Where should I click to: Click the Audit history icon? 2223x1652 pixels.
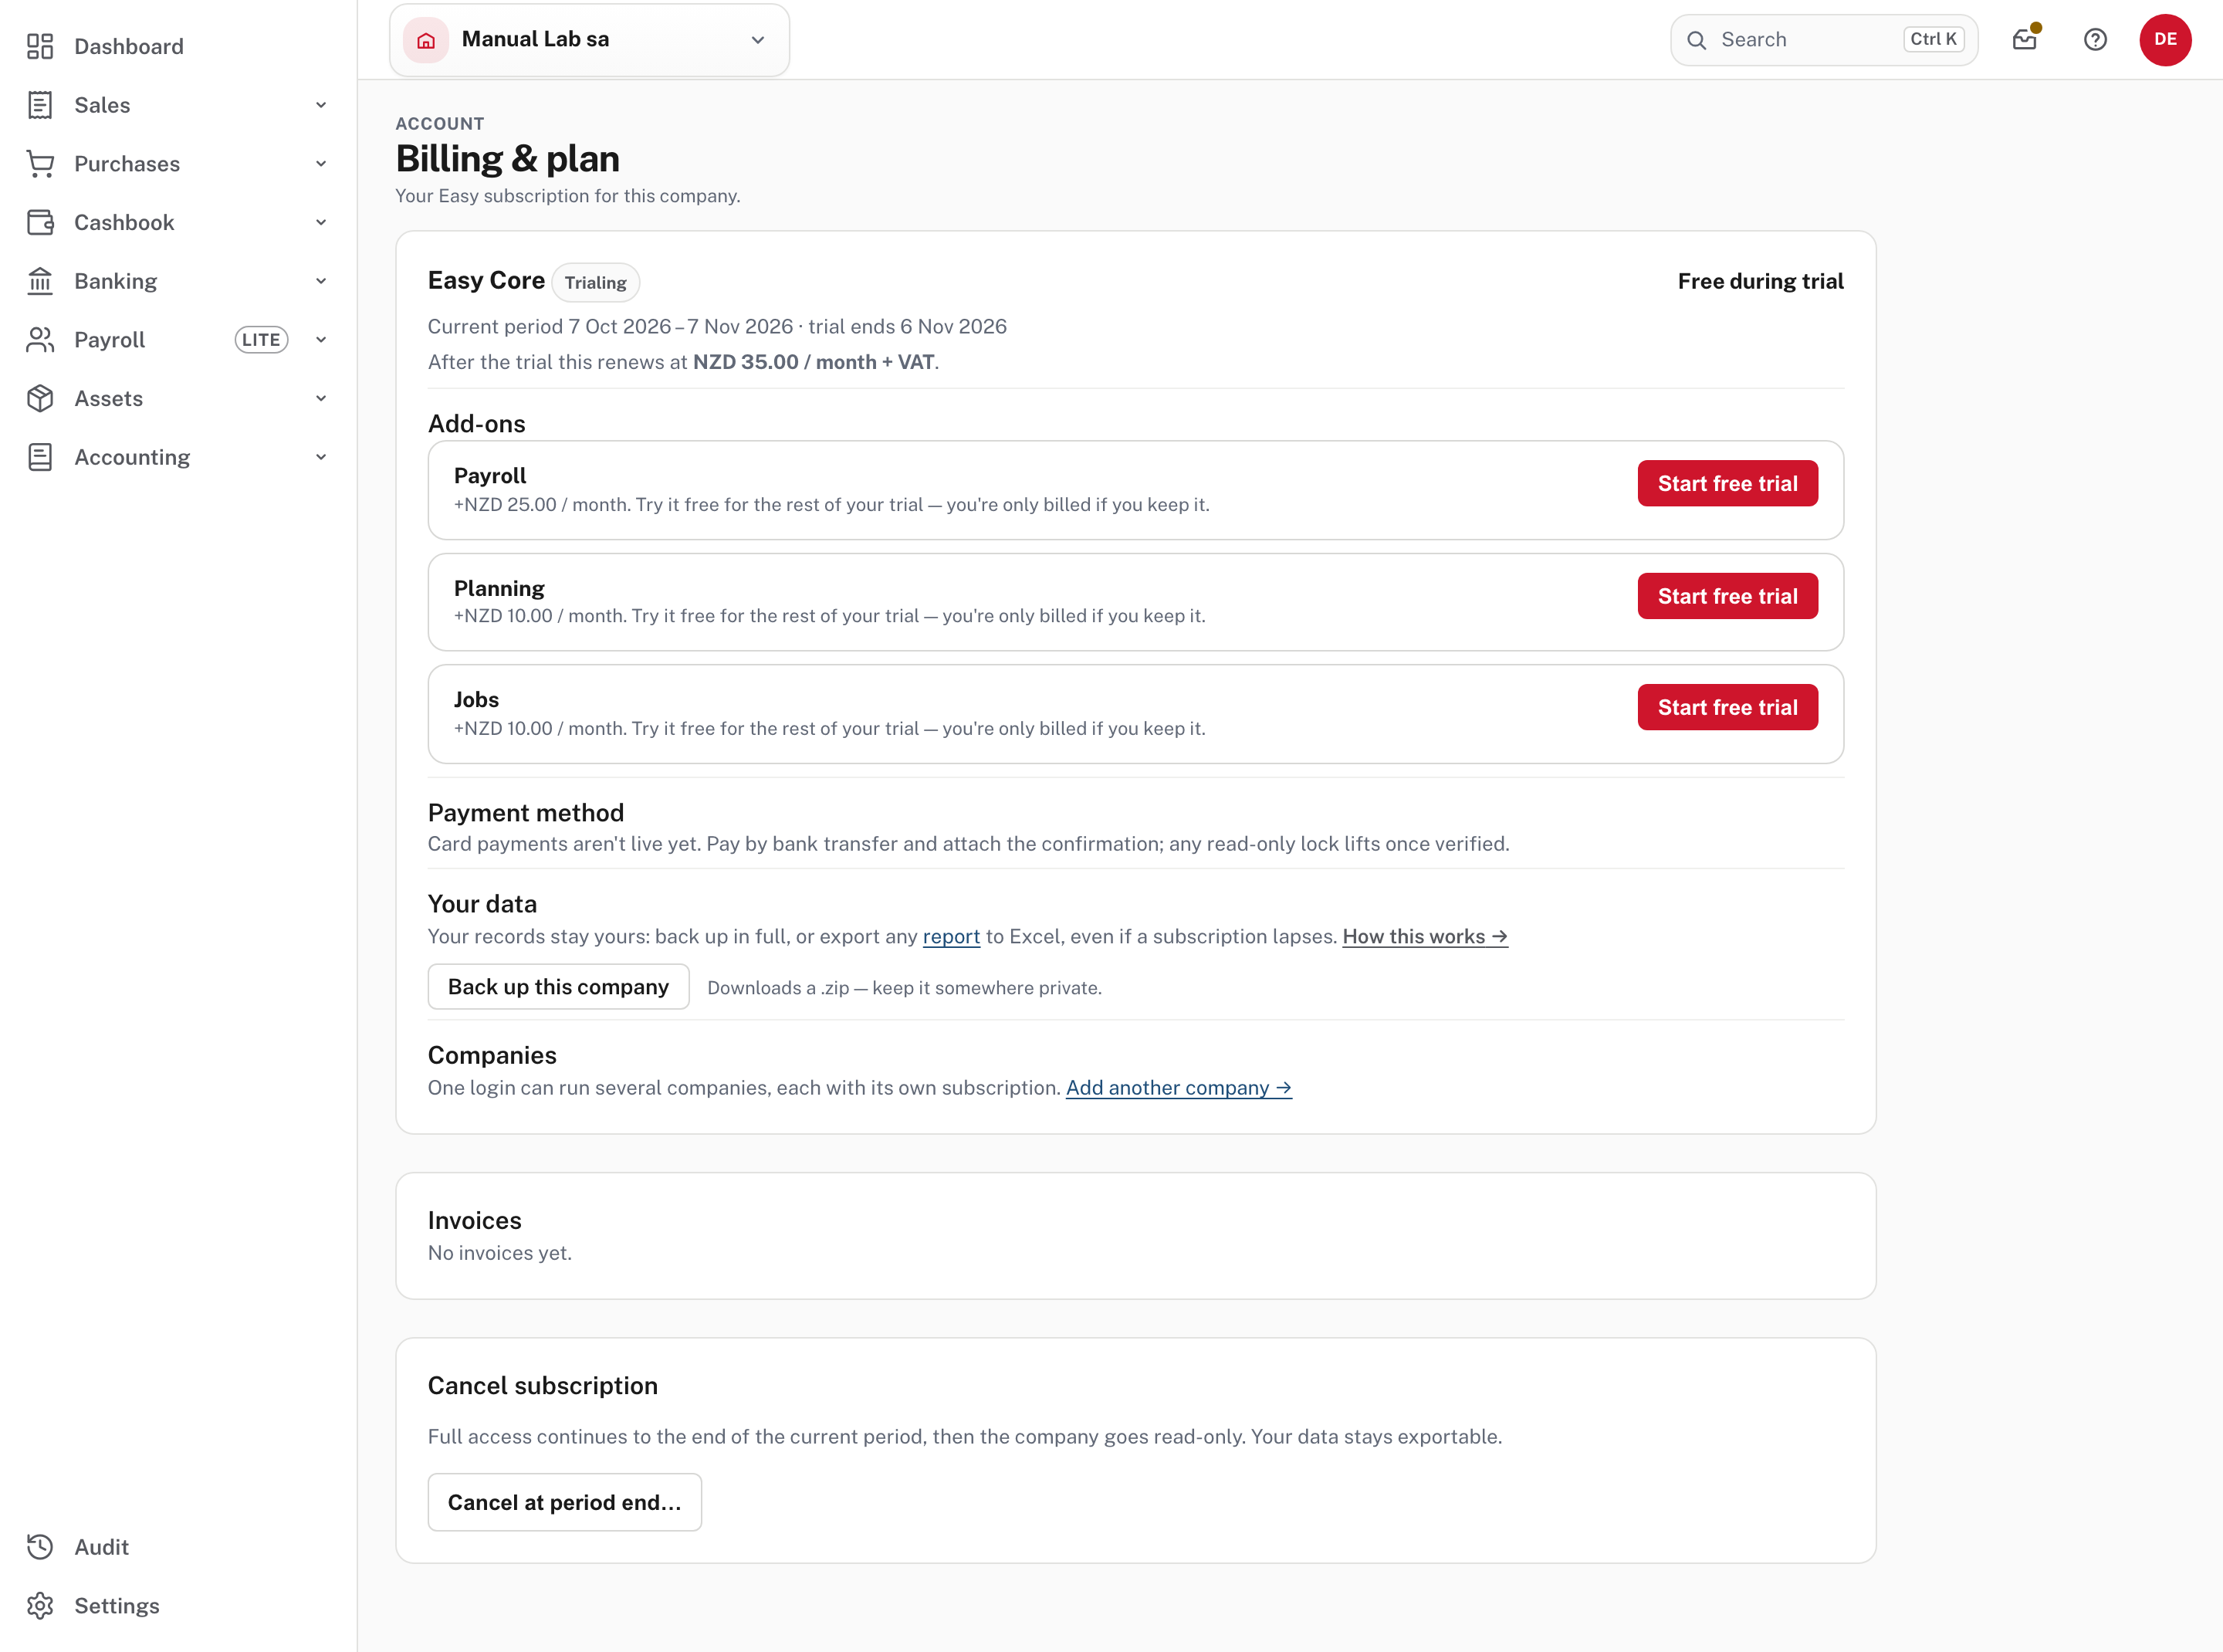coord(40,1547)
